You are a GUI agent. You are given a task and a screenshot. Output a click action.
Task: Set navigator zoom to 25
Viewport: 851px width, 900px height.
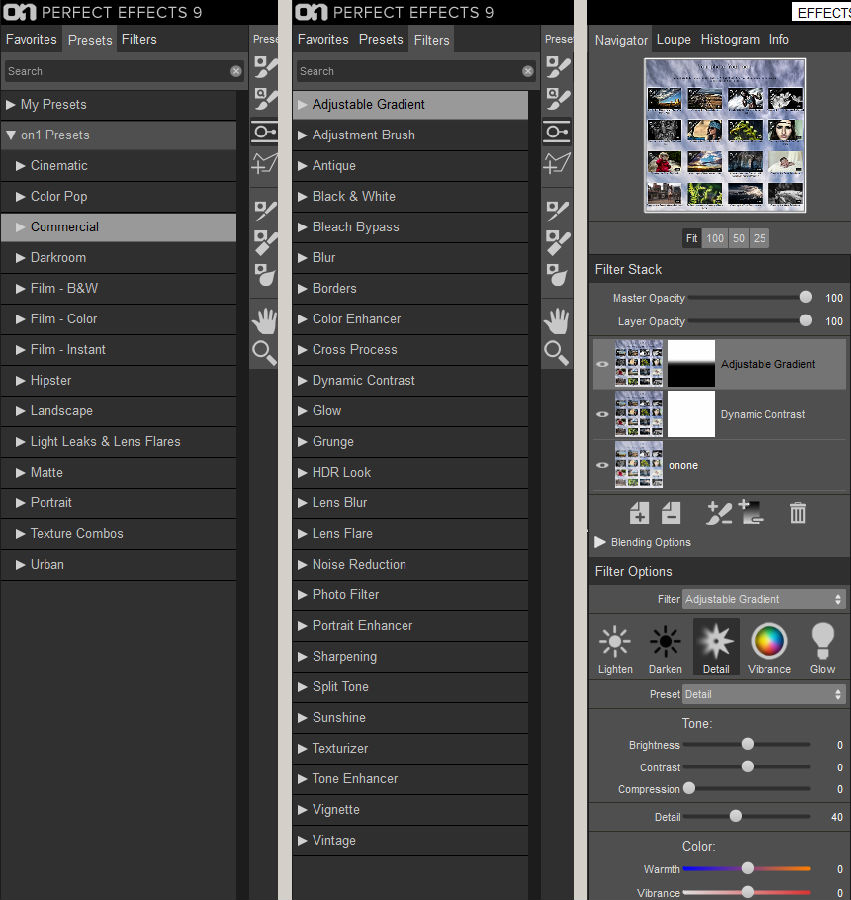click(x=760, y=238)
